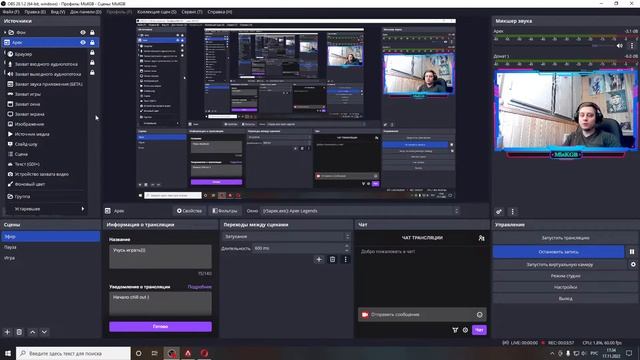Open the Файл menu

pyautogui.click(x=11, y=12)
